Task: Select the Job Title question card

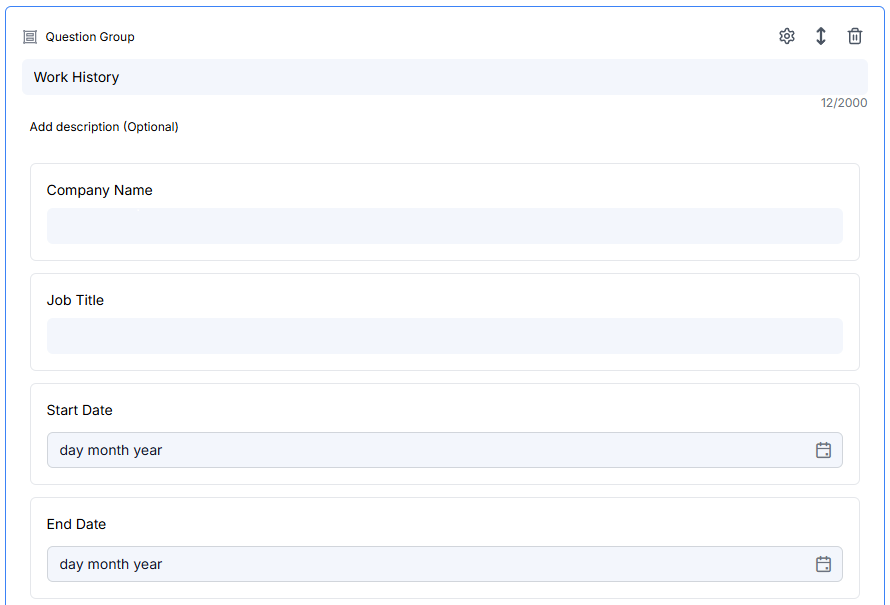Action: pos(445,321)
